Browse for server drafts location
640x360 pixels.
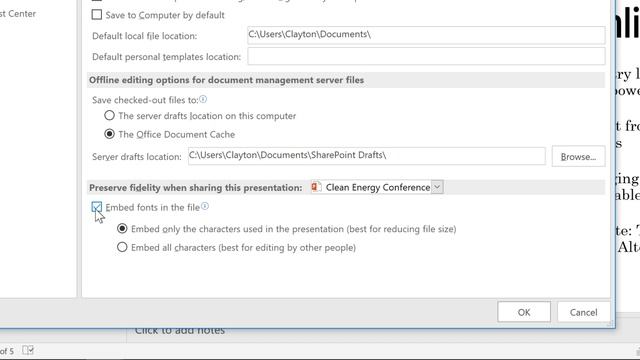tap(578, 156)
